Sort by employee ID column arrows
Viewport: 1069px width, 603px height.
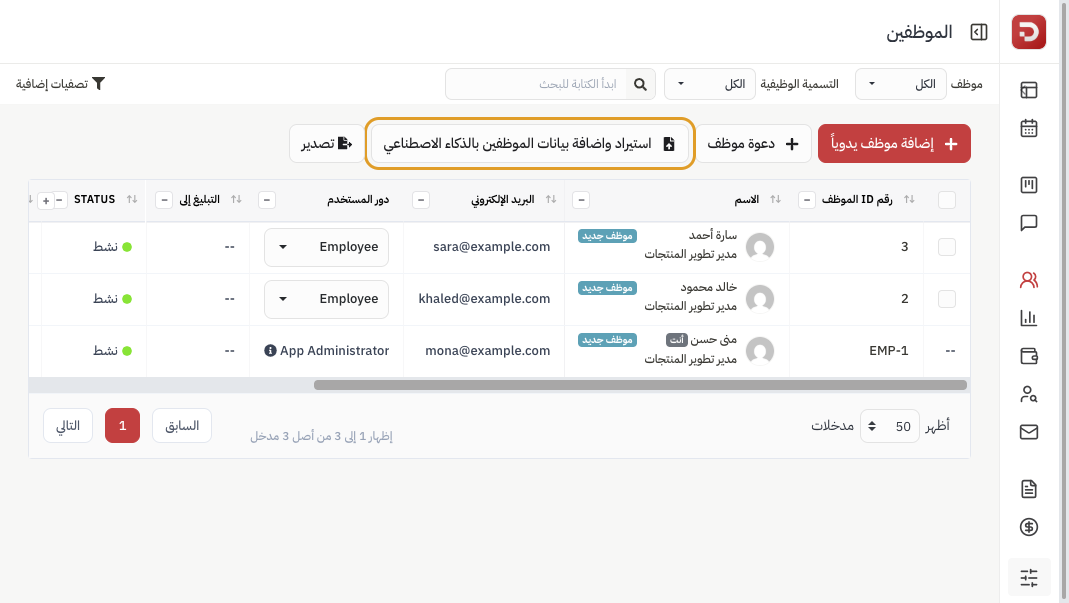click(x=909, y=199)
